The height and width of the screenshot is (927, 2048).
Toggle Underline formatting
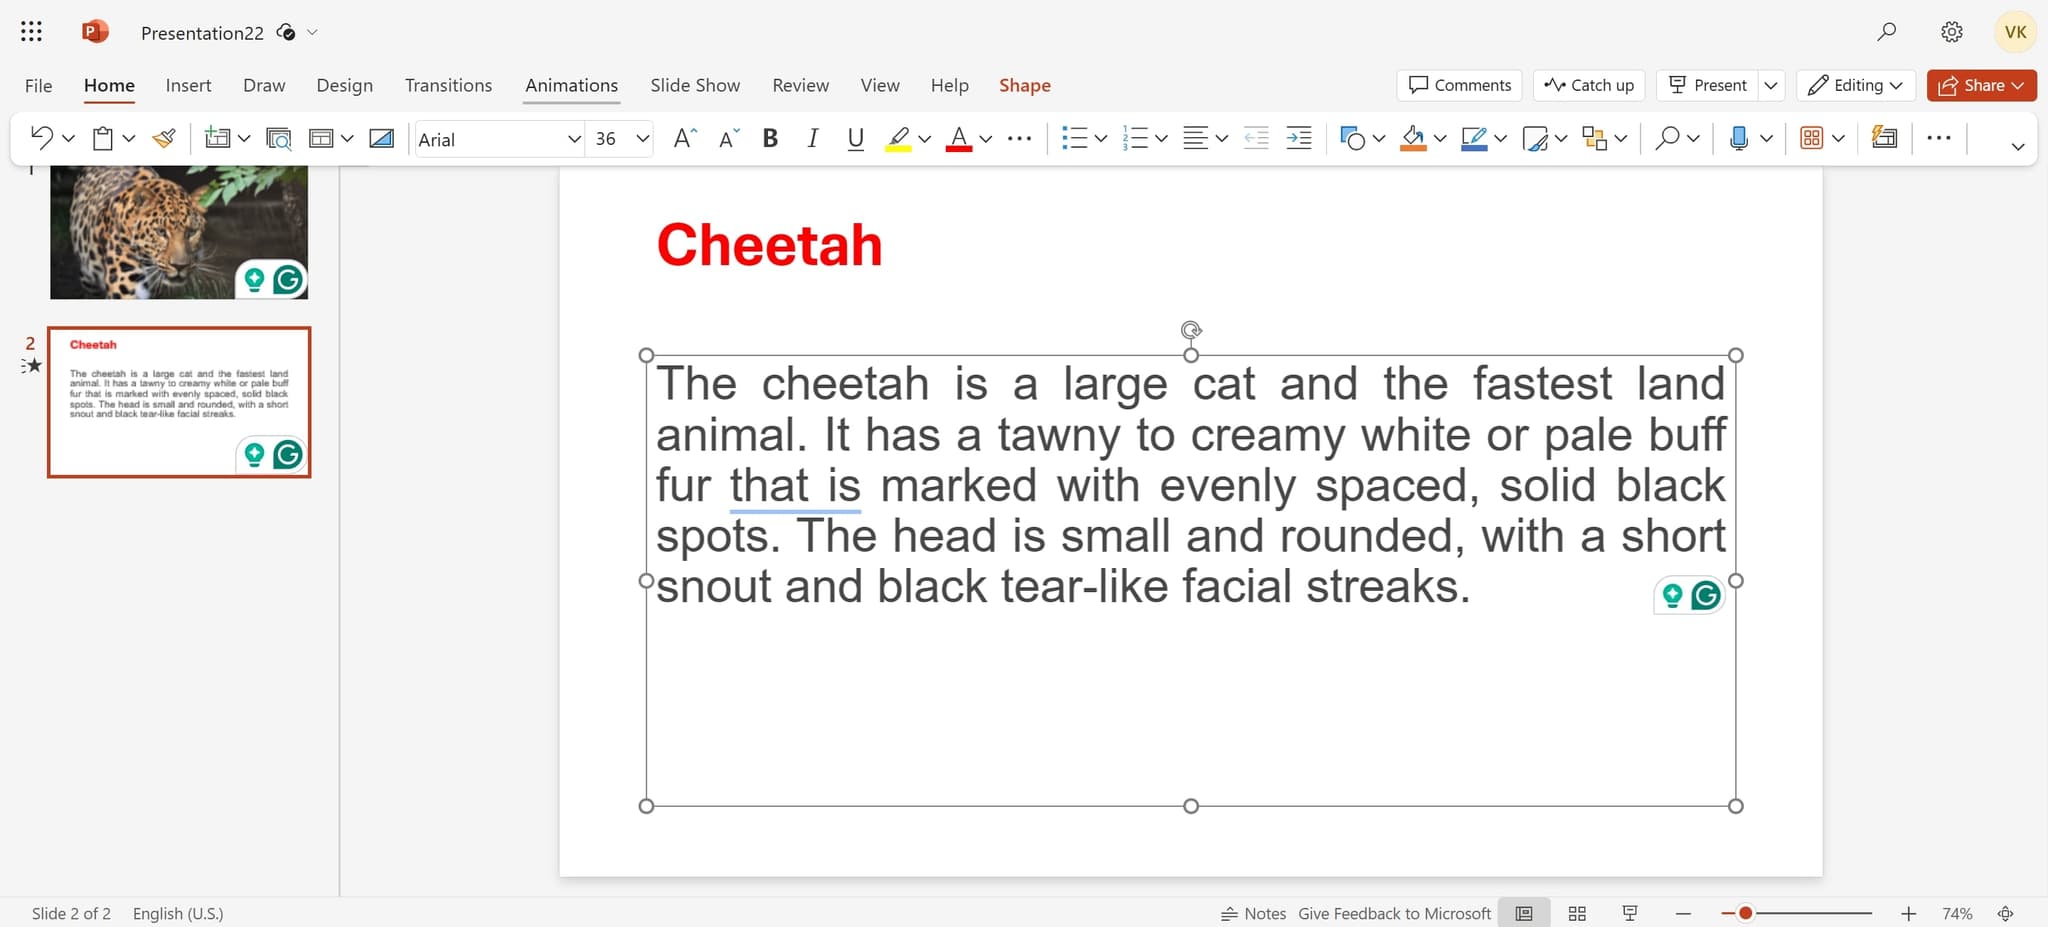[855, 139]
